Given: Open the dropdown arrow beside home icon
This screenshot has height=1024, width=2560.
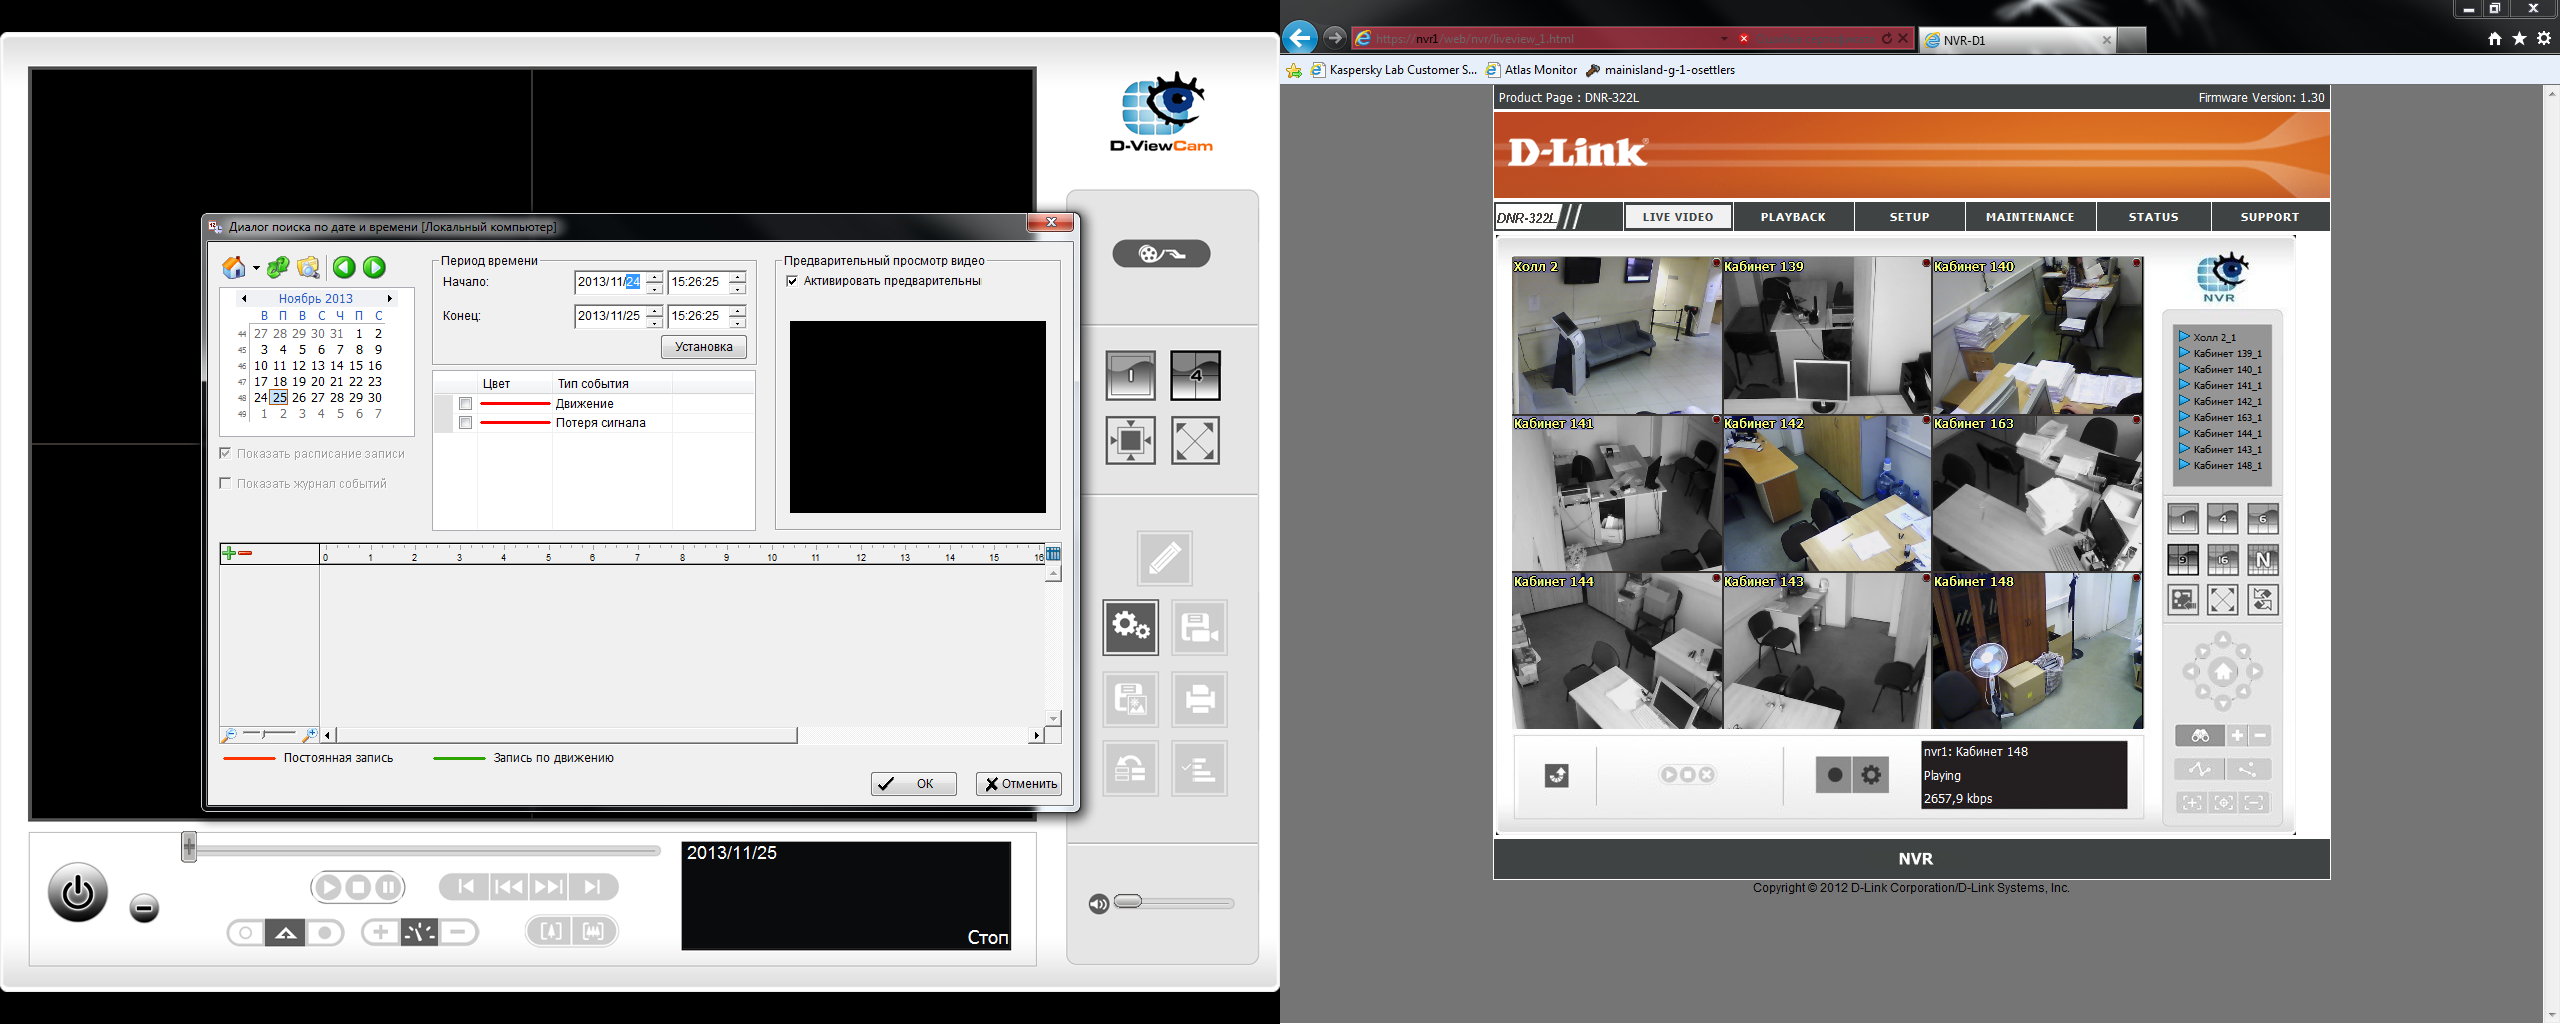Looking at the screenshot, I should click(256, 268).
